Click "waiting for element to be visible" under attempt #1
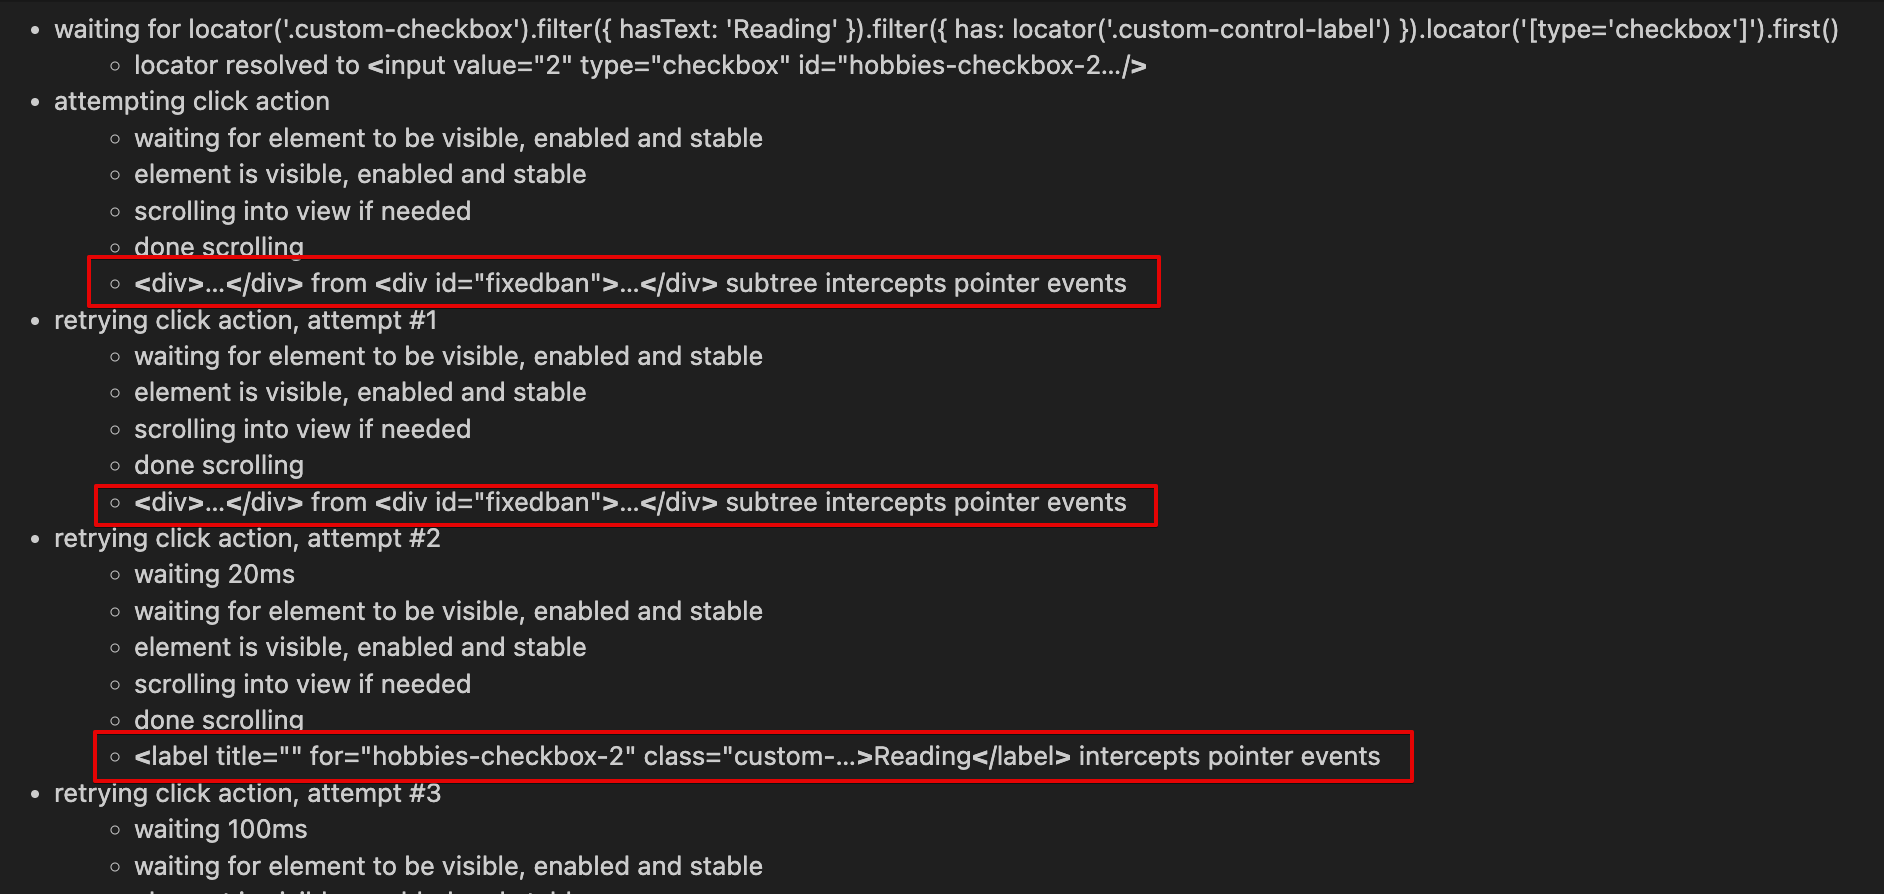Screen dimensions: 1884x894 [x=448, y=356]
